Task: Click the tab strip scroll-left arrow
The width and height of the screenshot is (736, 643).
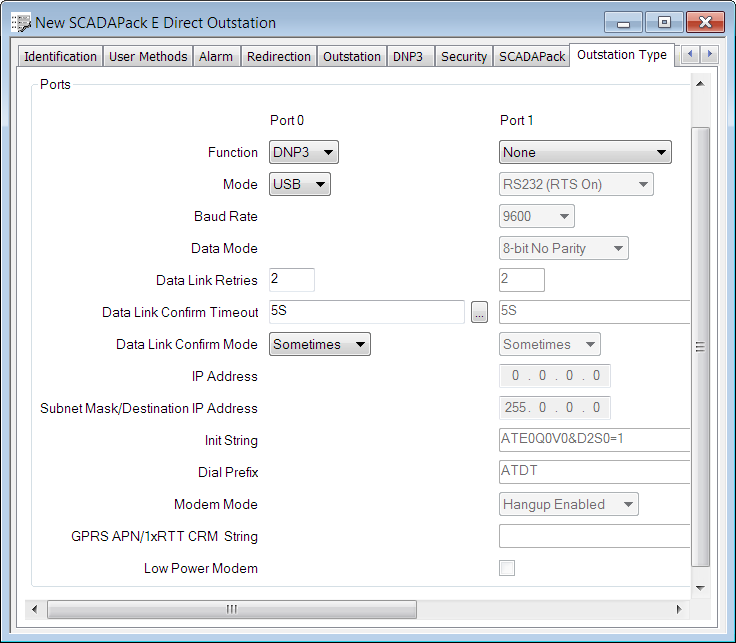Action: (x=690, y=55)
